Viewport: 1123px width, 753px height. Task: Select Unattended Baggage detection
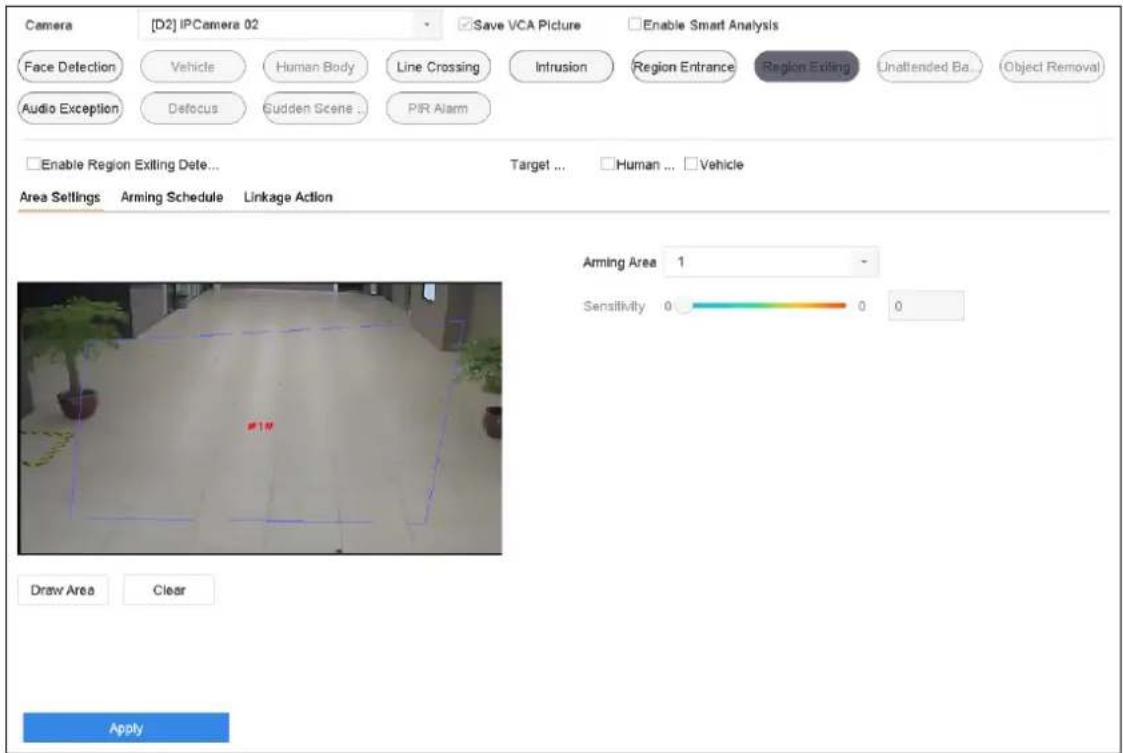(x=929, y=67)
